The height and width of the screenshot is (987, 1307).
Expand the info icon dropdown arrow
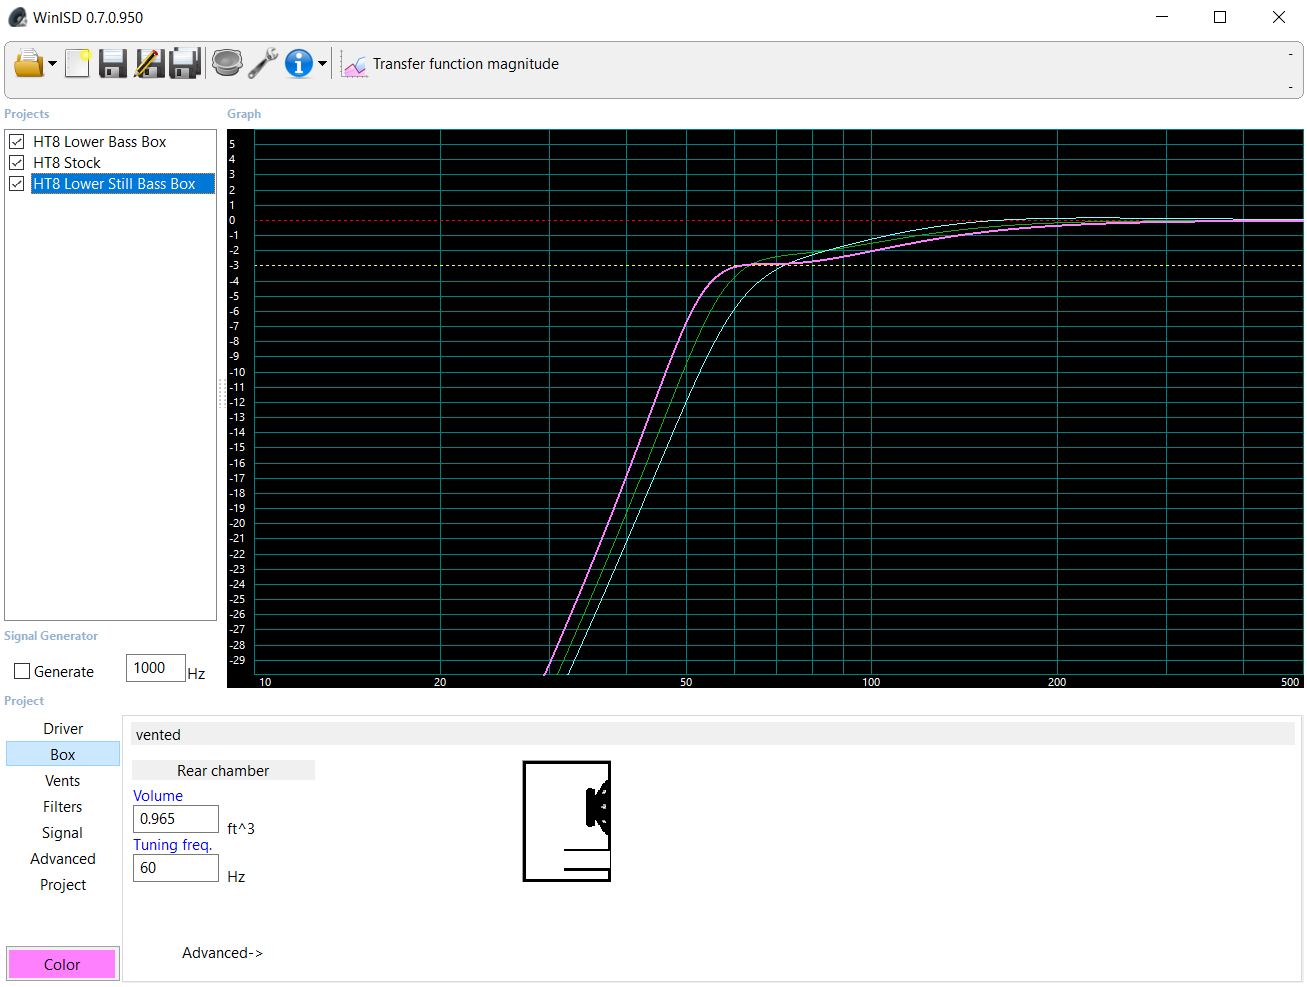coord(322,64)
